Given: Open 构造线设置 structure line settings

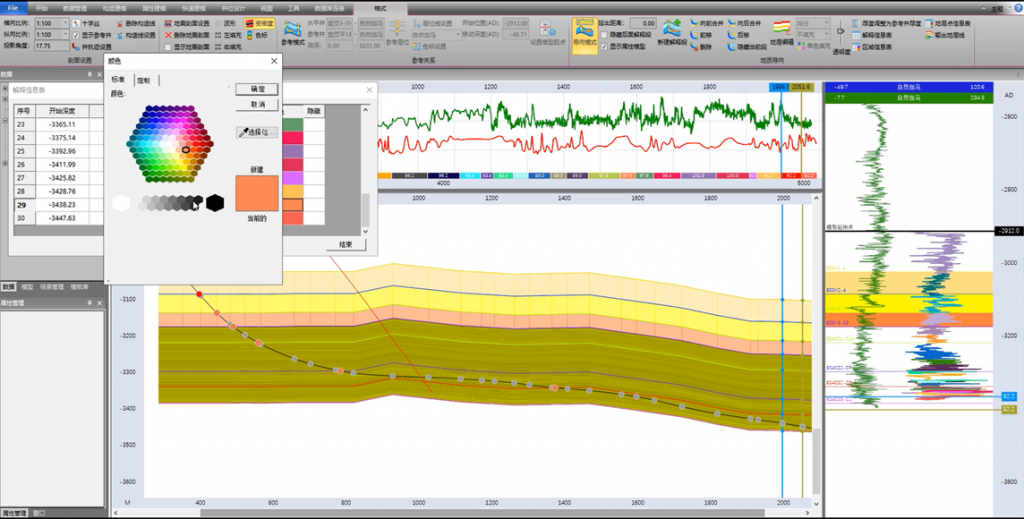Looking at the screenshot, I should tap(136, 35).
